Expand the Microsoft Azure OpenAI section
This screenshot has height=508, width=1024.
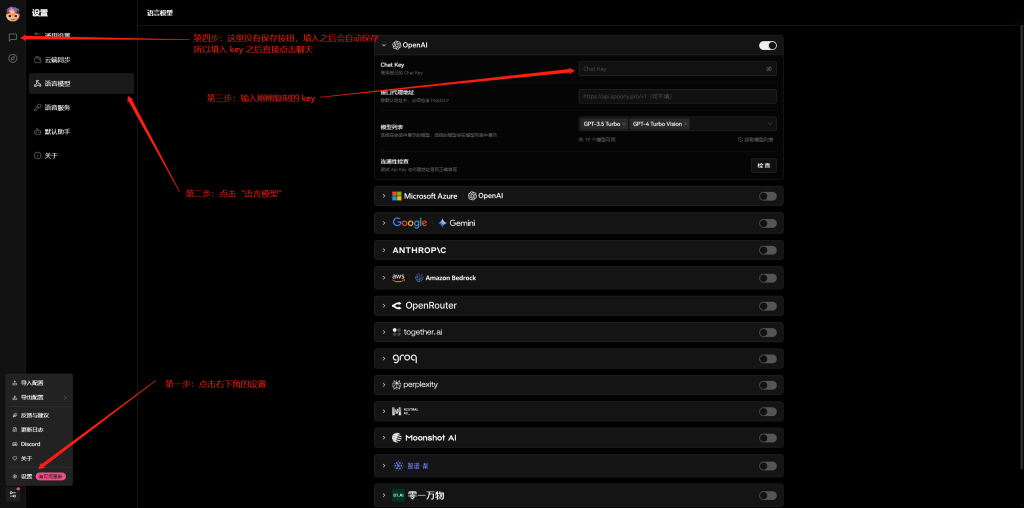pyautogui.click(x=384, y=196)
